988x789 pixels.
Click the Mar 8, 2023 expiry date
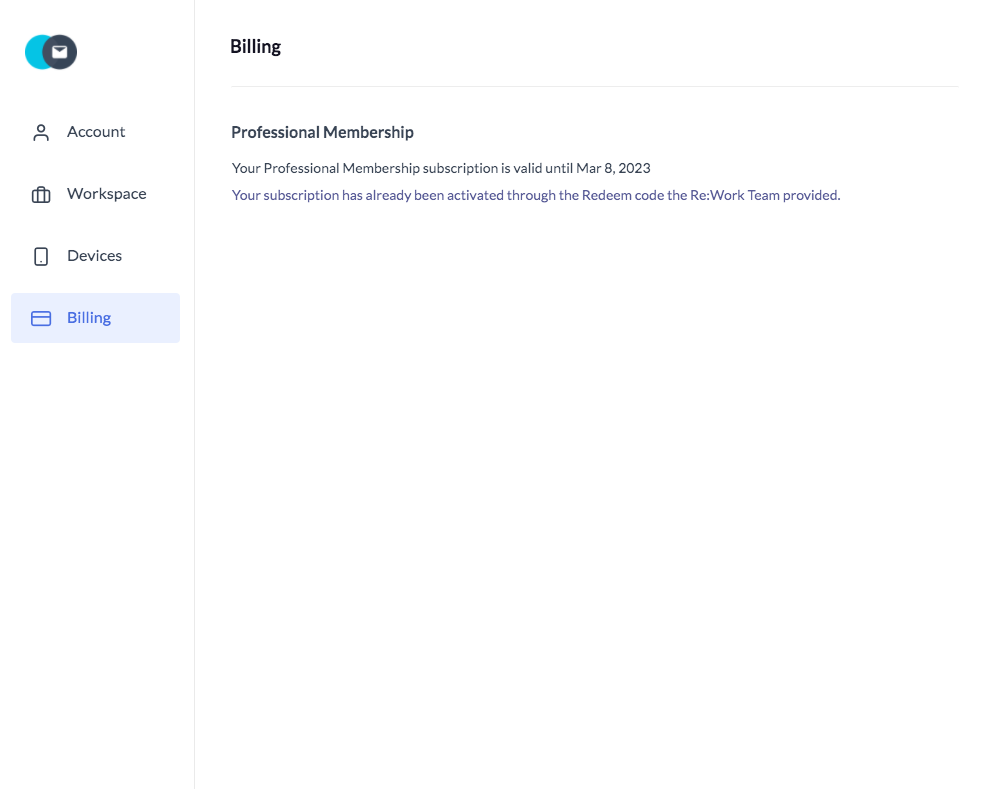[613, 168]
